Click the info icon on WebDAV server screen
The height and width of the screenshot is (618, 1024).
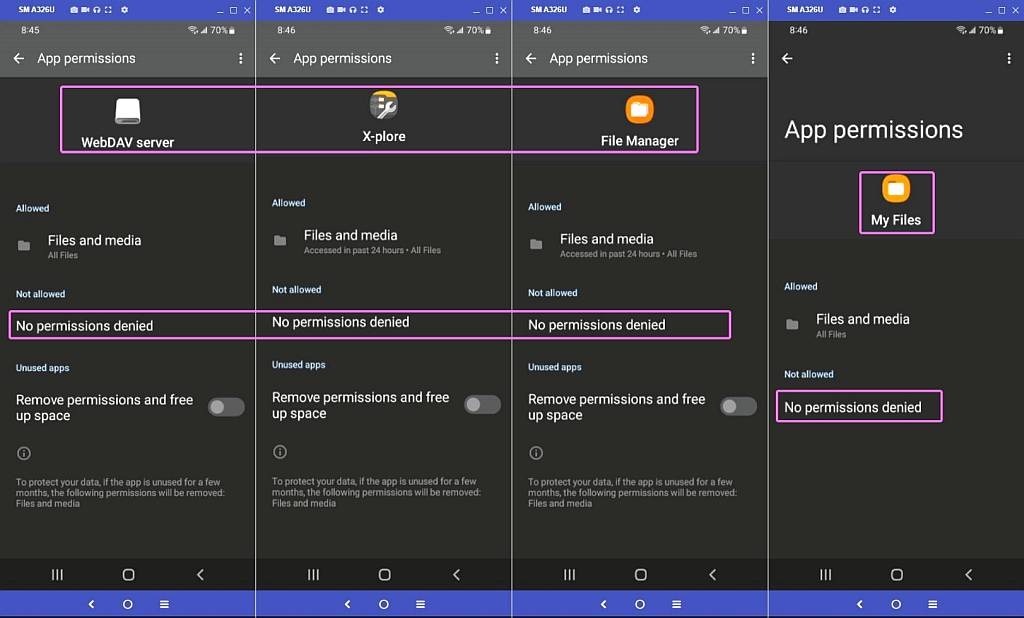point(24,453)
